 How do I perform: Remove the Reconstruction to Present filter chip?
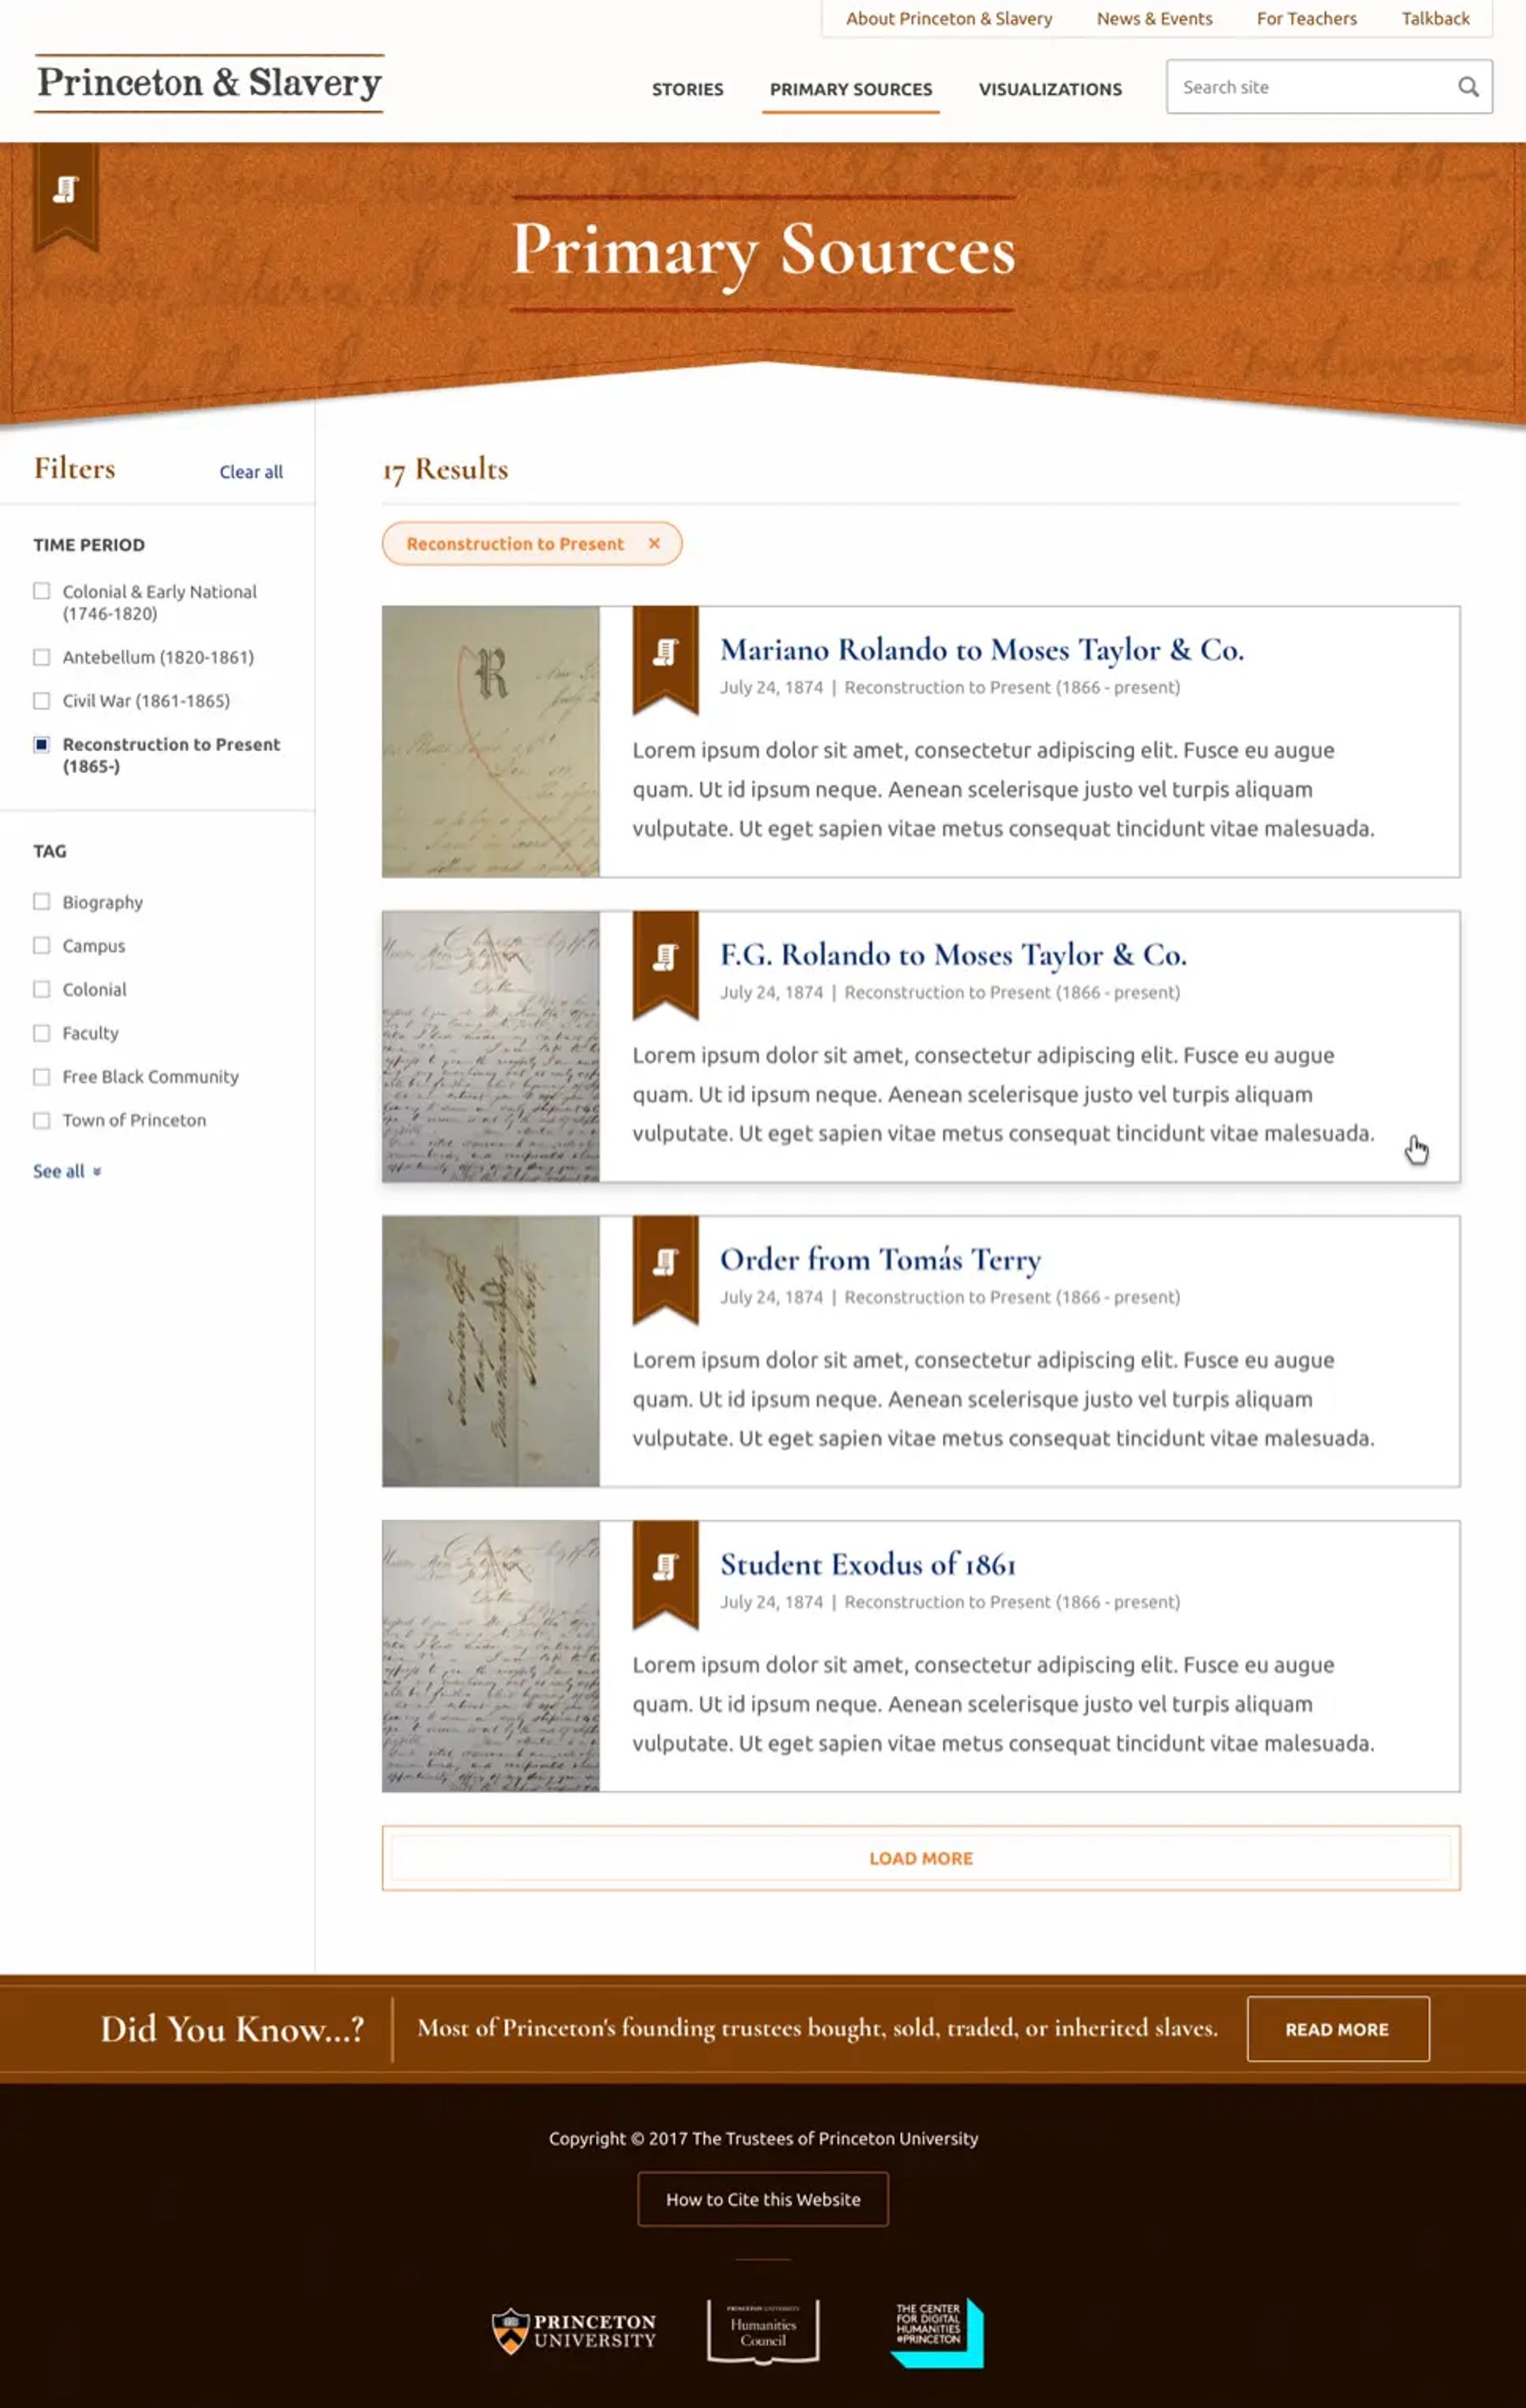654,543
